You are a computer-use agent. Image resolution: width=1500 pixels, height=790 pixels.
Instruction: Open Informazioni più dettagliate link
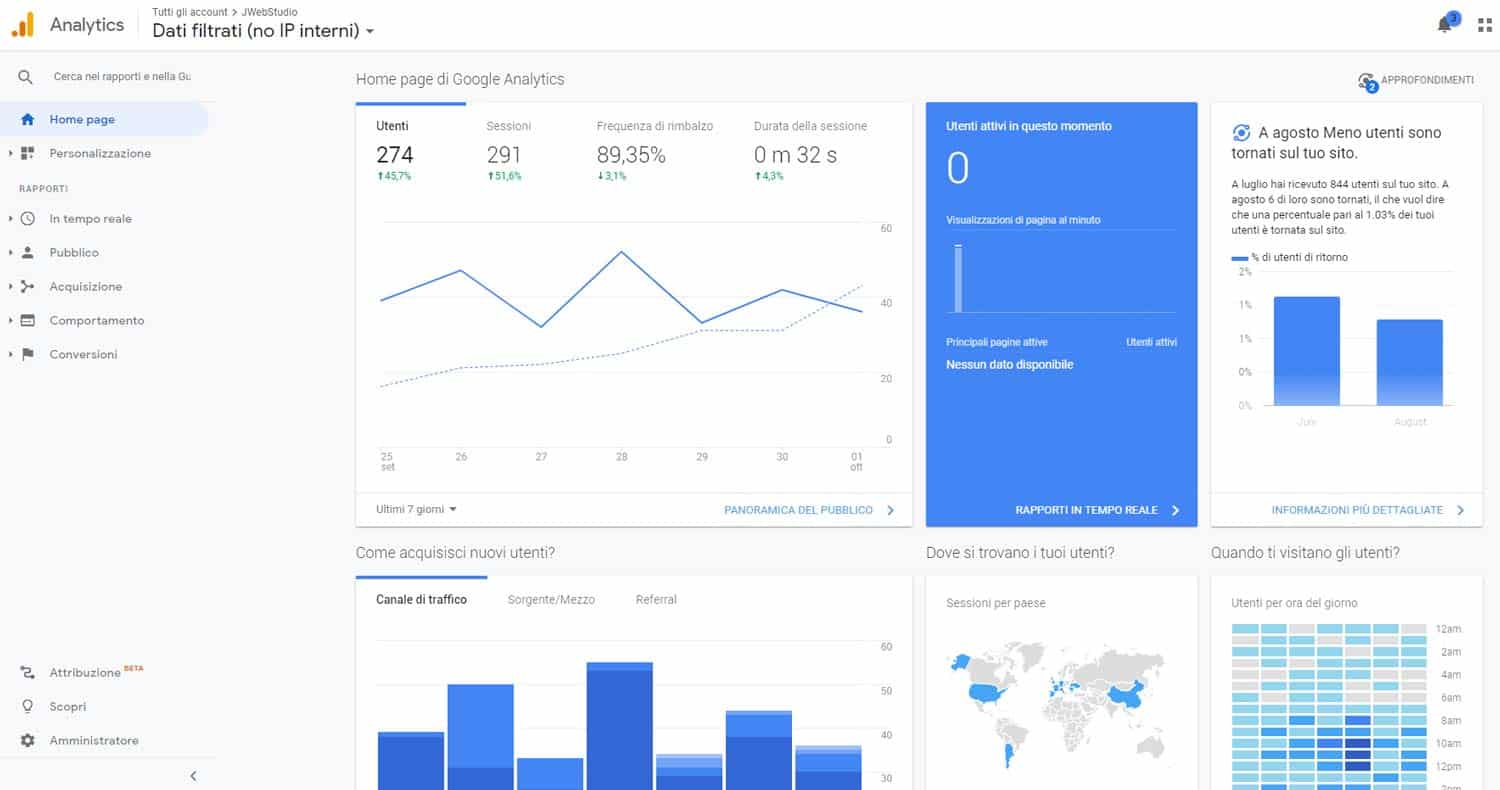1357,510
